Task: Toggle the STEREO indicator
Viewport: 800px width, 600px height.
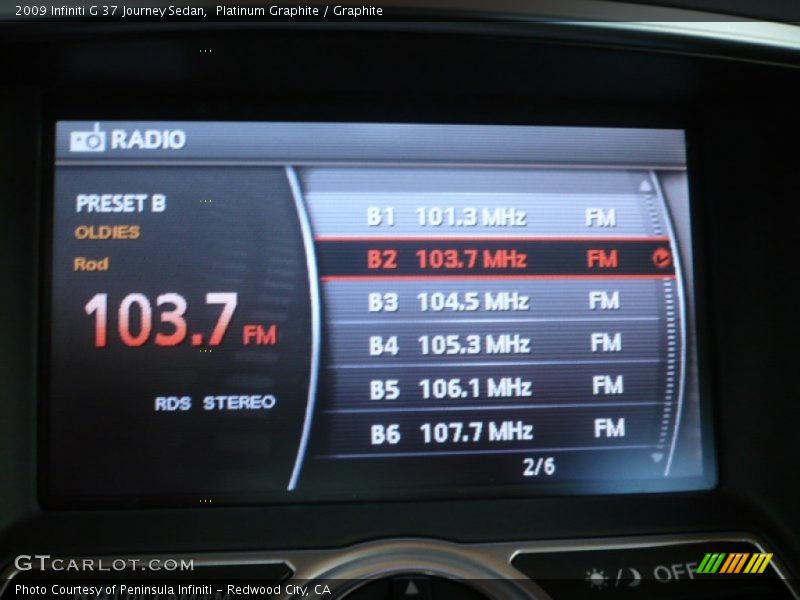Action: (x=238, y=404)
